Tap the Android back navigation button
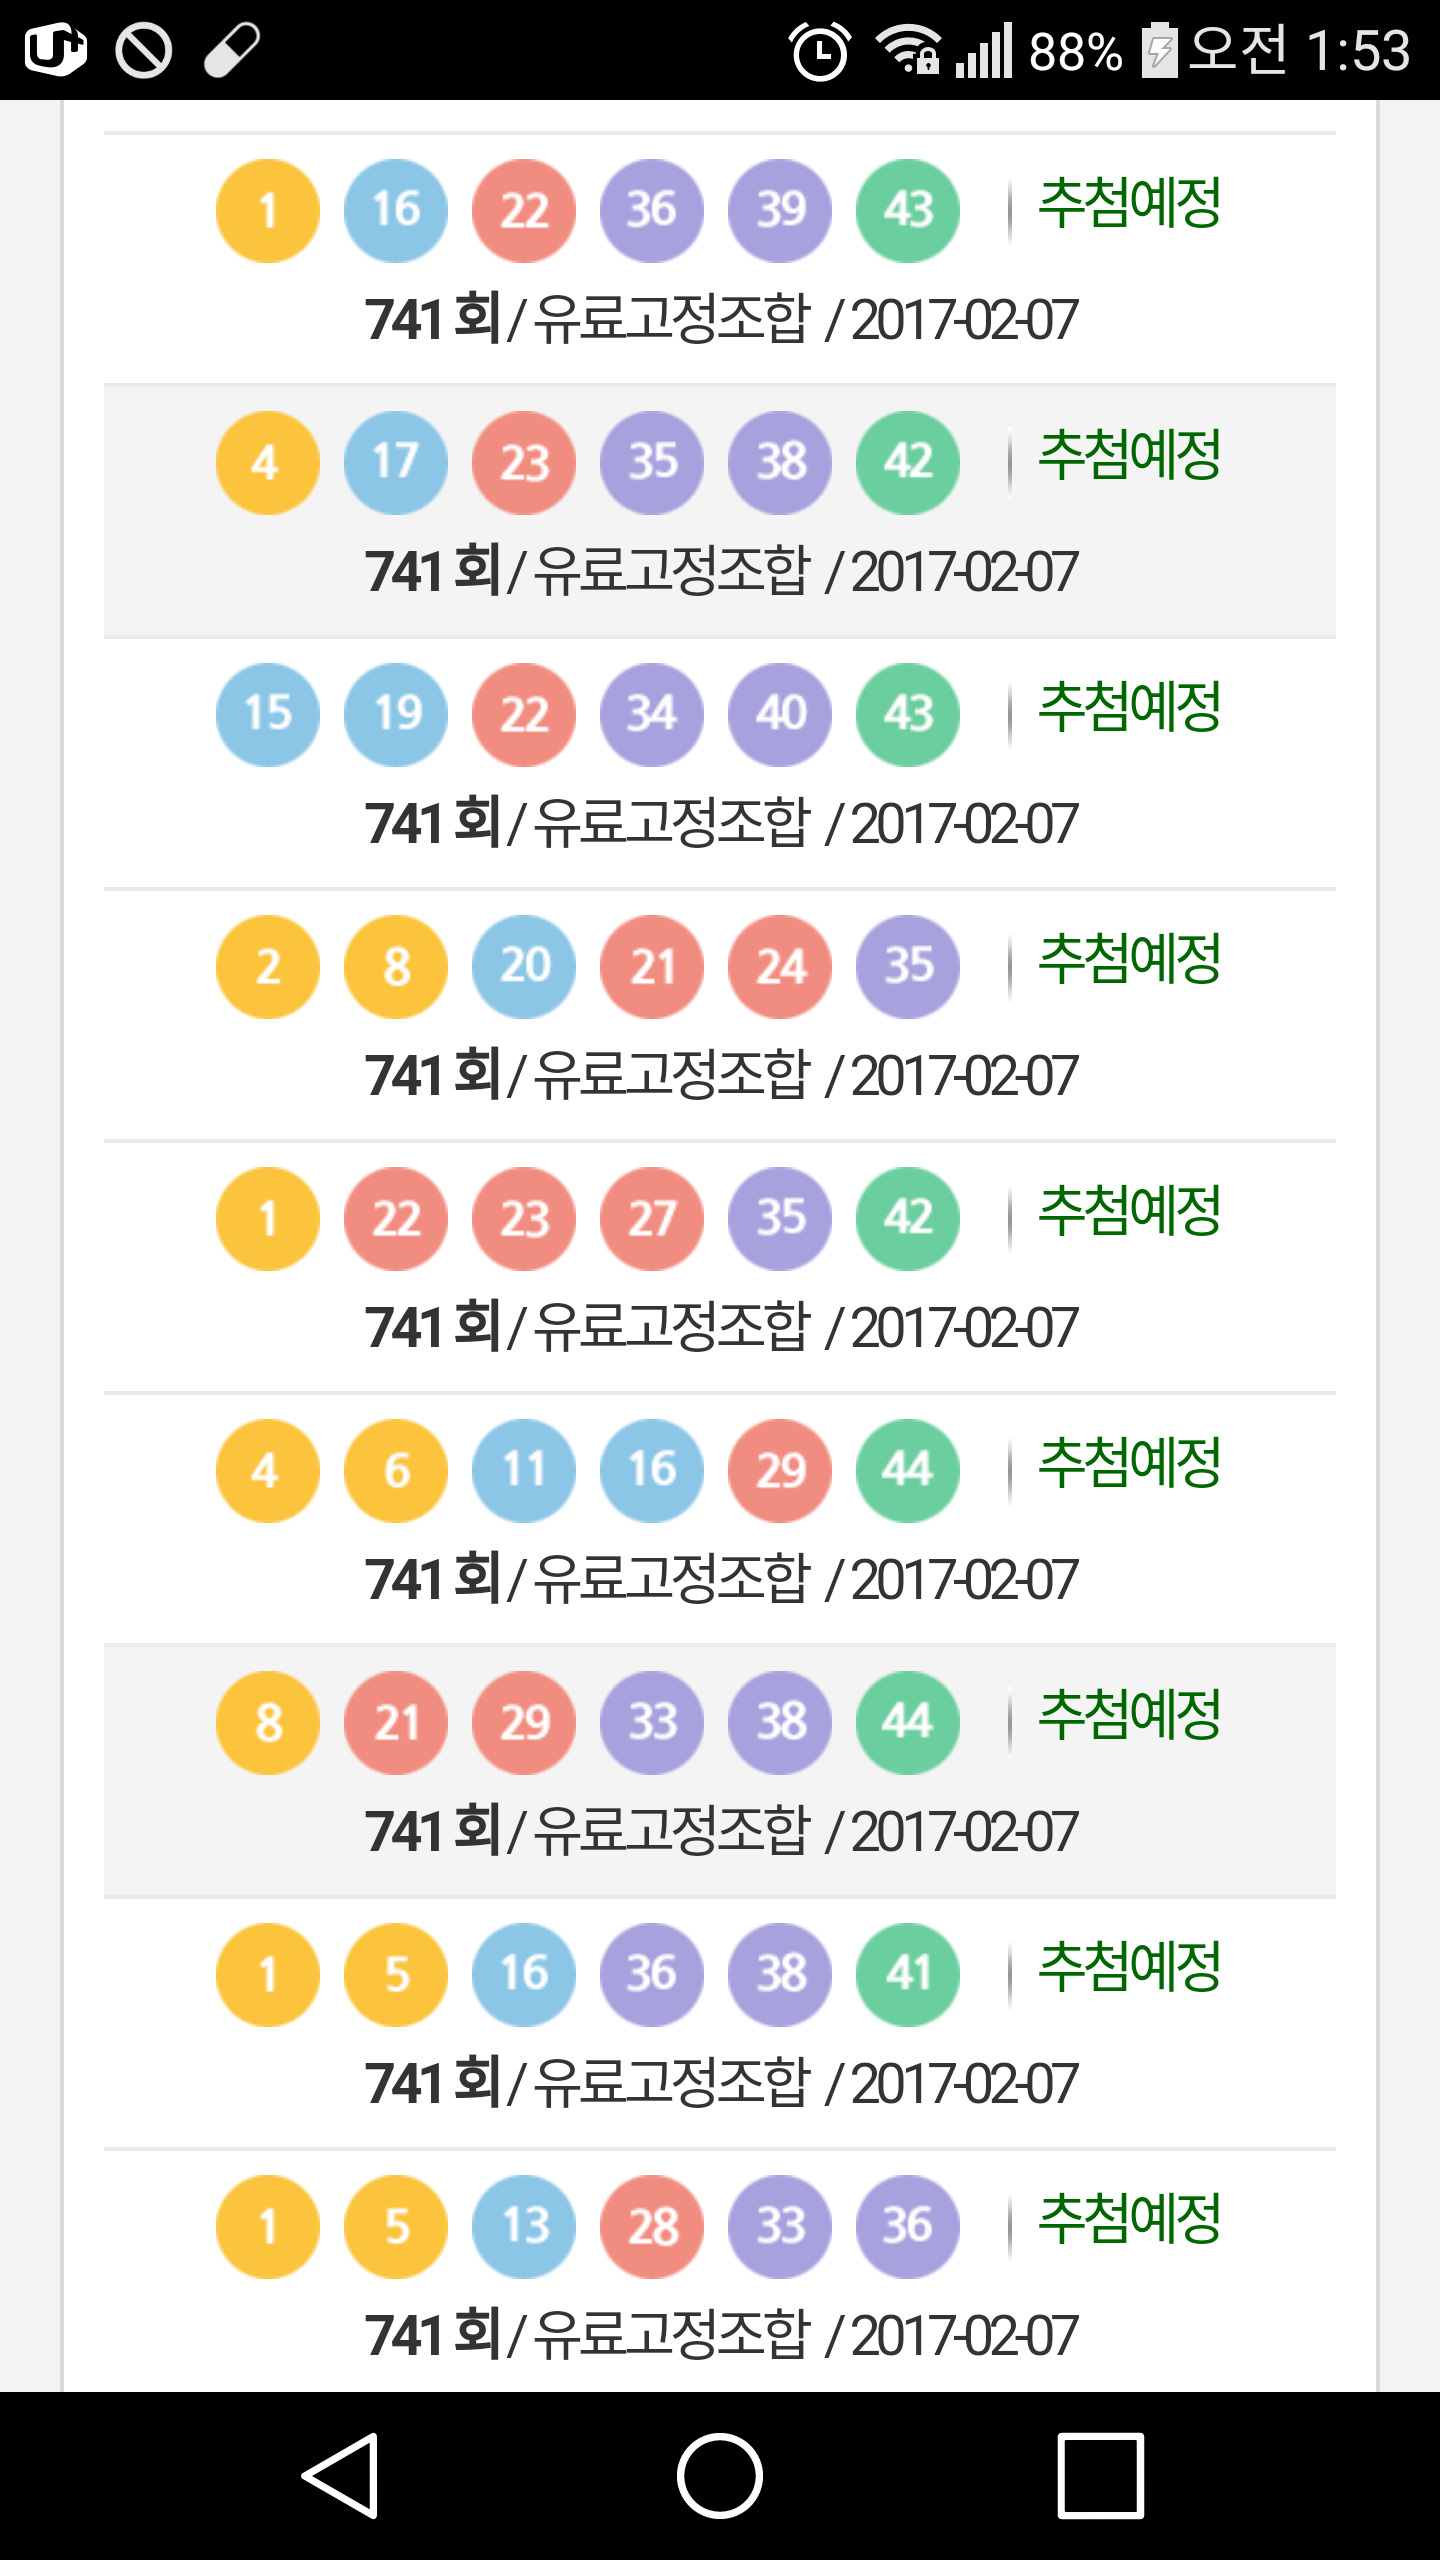 point(342,2475)
